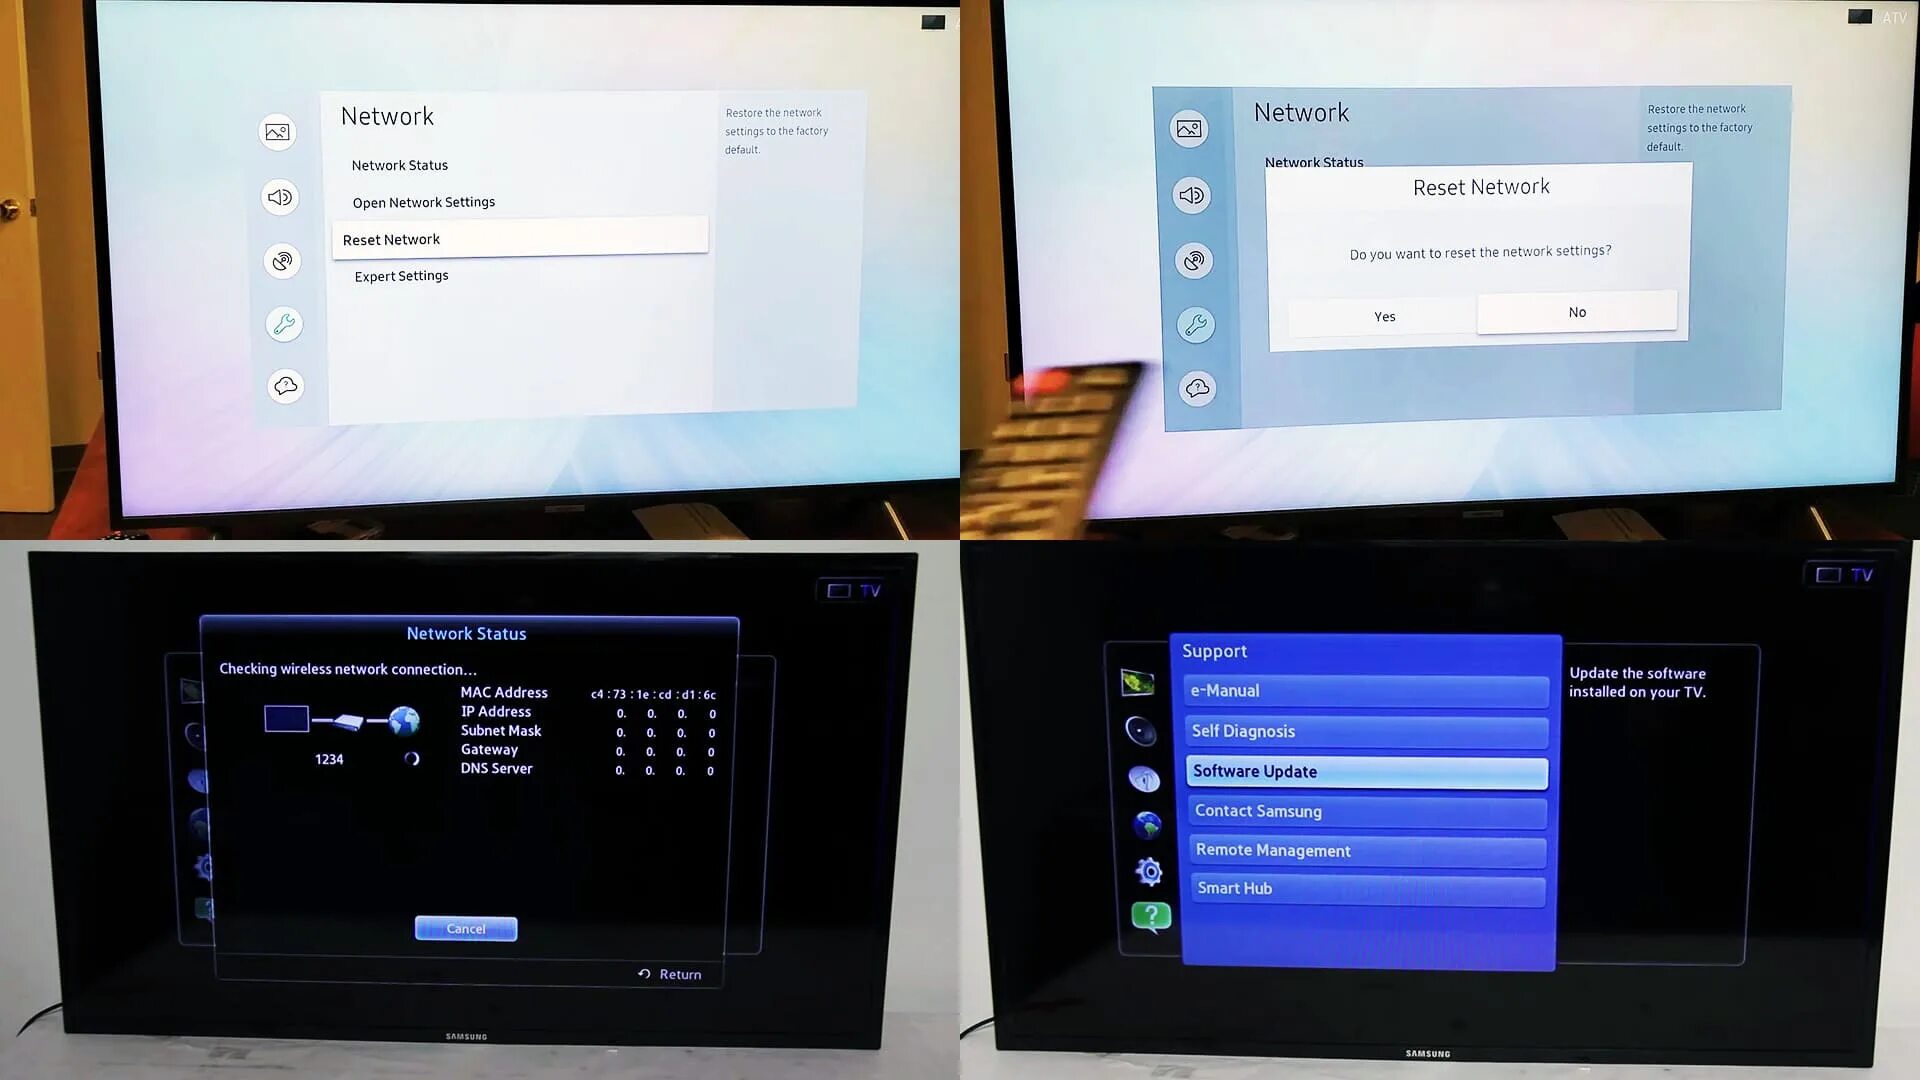The image size is (1920, 1080).
Task: Expand e-Manual support option
Action: 1366,690
